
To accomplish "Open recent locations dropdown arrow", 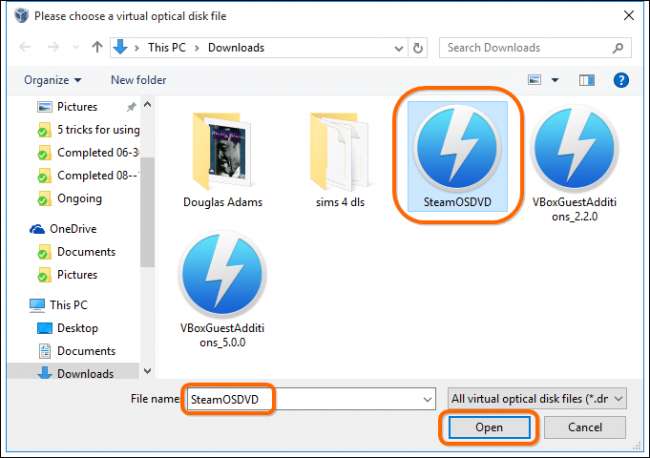I will [76, 48].
